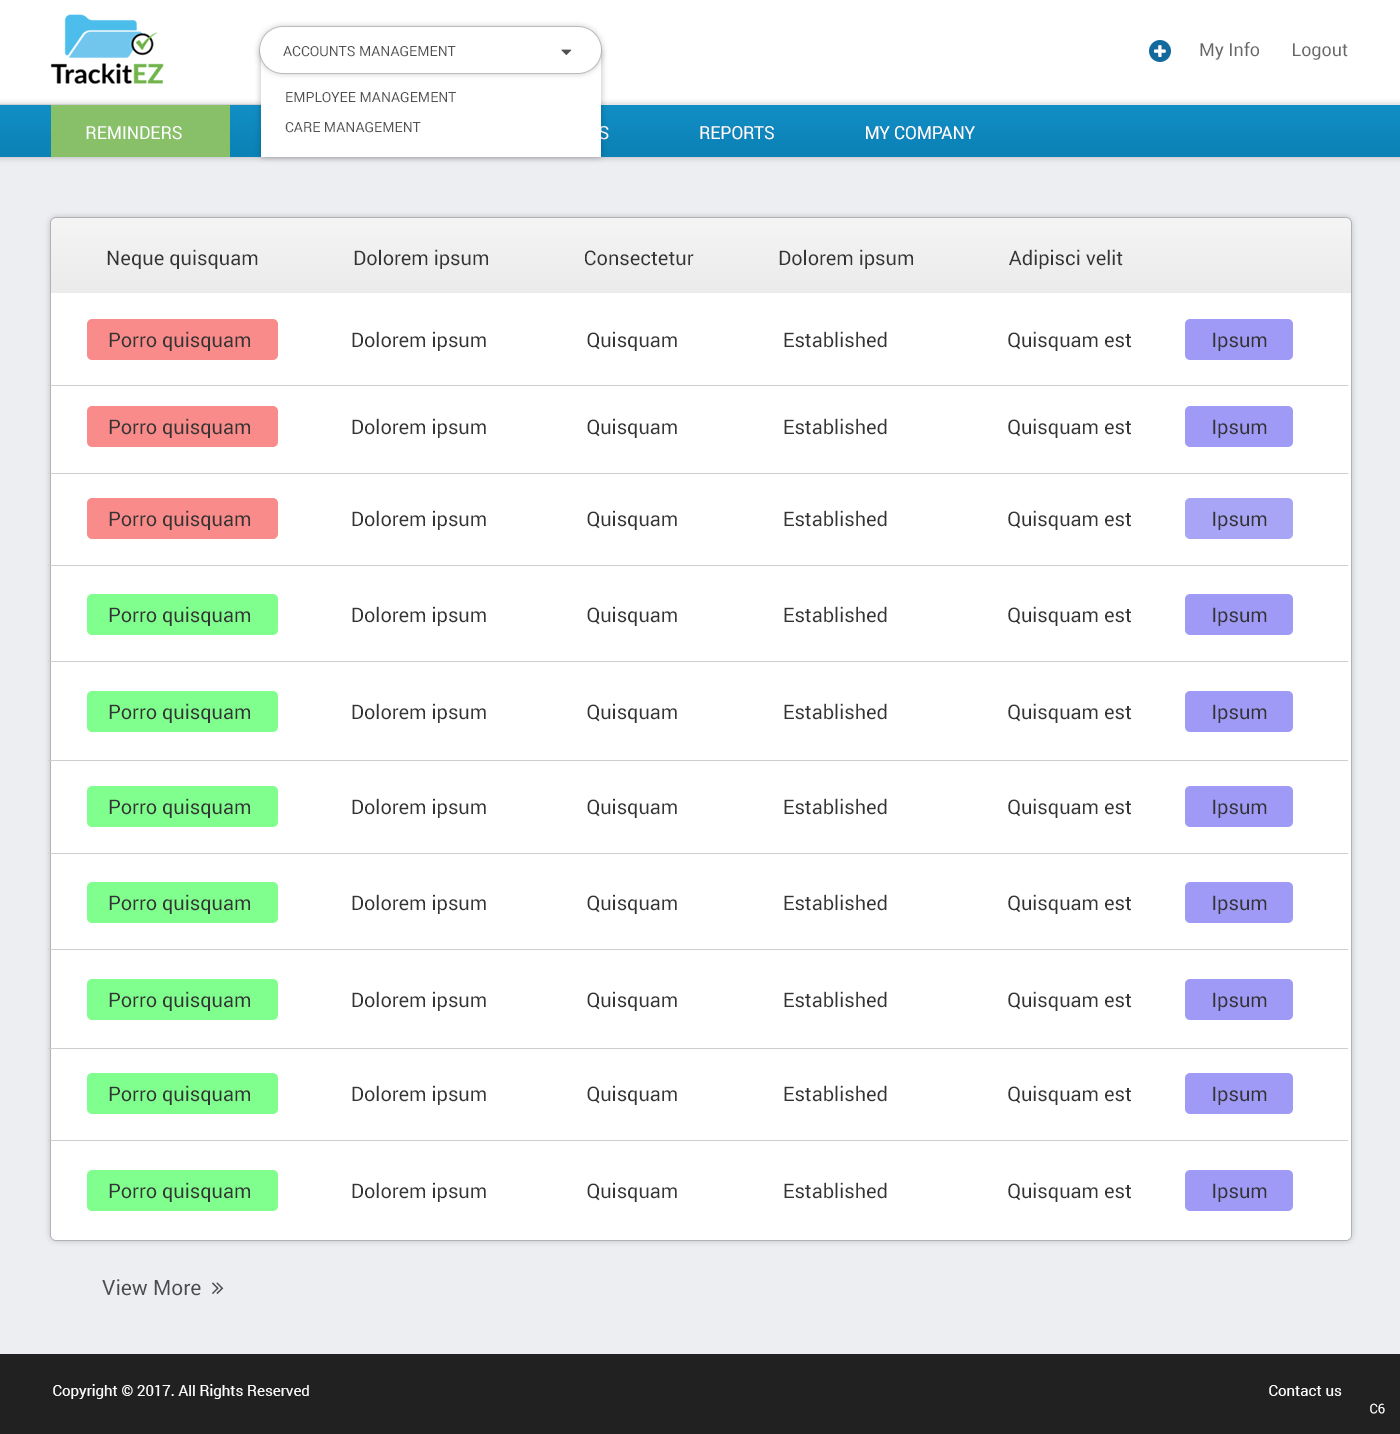
Task: Expand the Accounts Management dropdown arrow
Action: (566, 52)
